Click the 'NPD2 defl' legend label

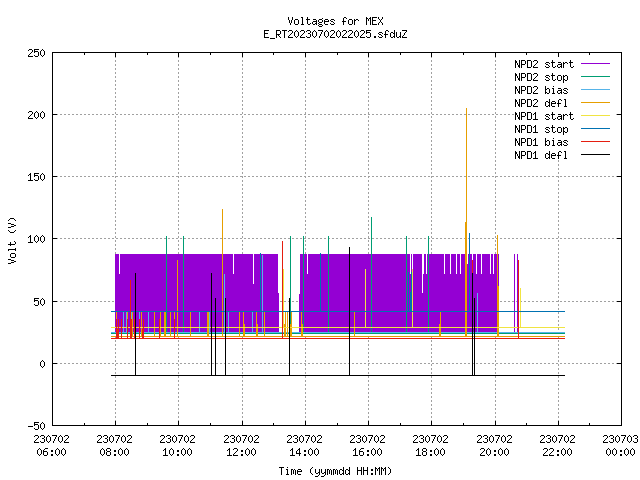pyautogui.click(x=541, y=103)
